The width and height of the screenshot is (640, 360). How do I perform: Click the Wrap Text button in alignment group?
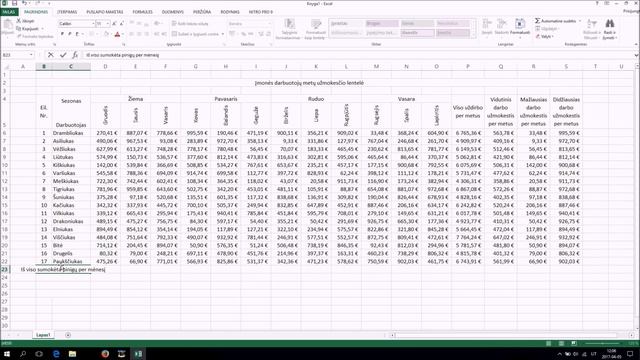[190, 24]
